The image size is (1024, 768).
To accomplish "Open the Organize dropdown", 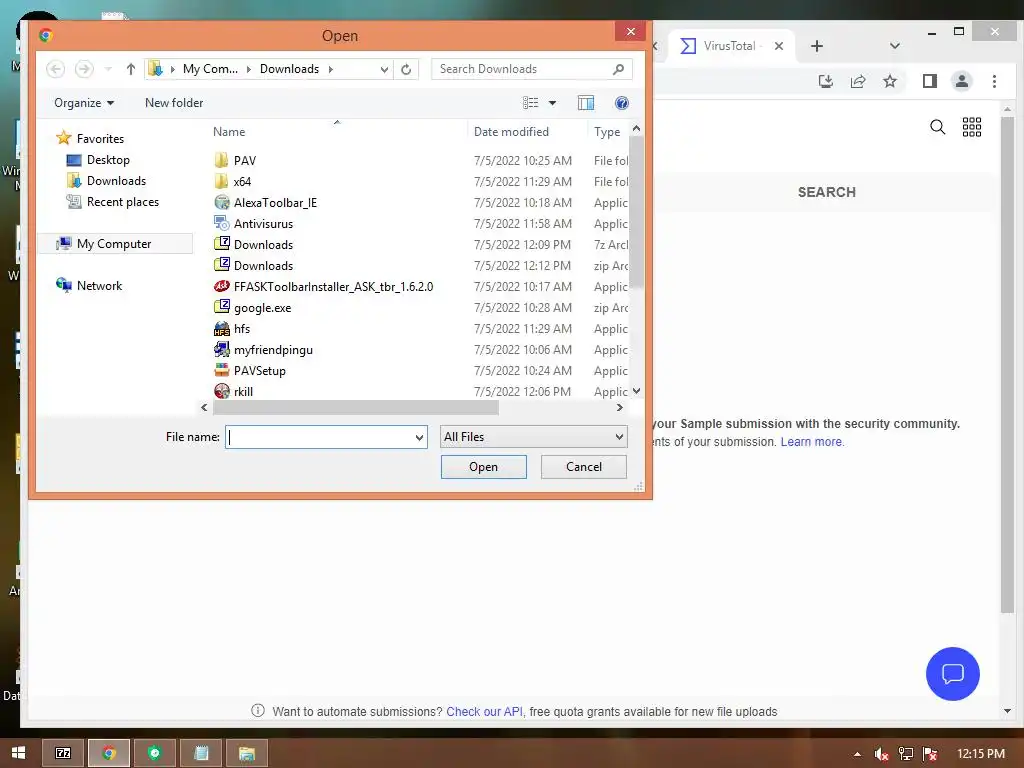I will [84, 103].
